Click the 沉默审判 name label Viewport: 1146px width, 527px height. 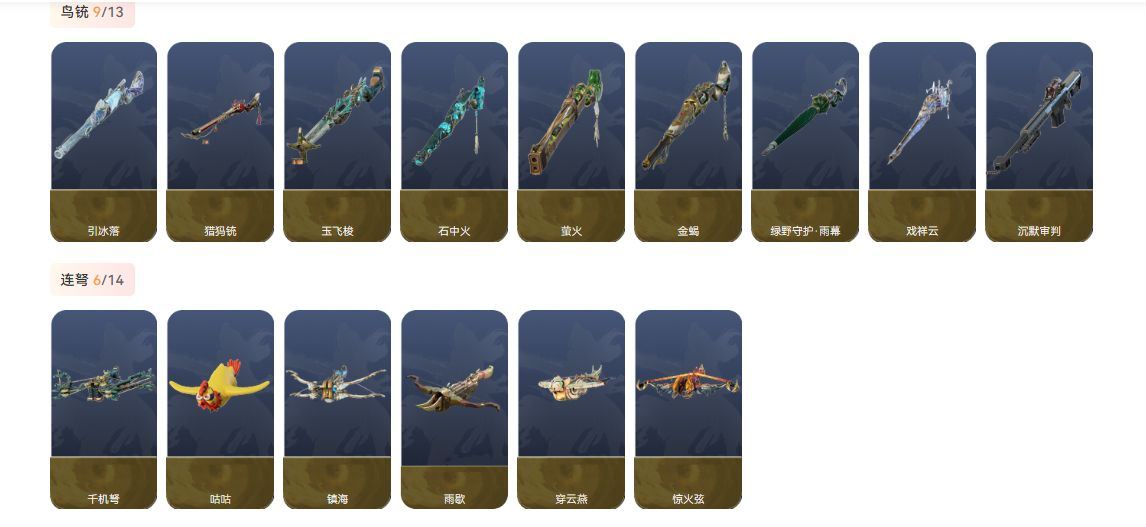1039,231
